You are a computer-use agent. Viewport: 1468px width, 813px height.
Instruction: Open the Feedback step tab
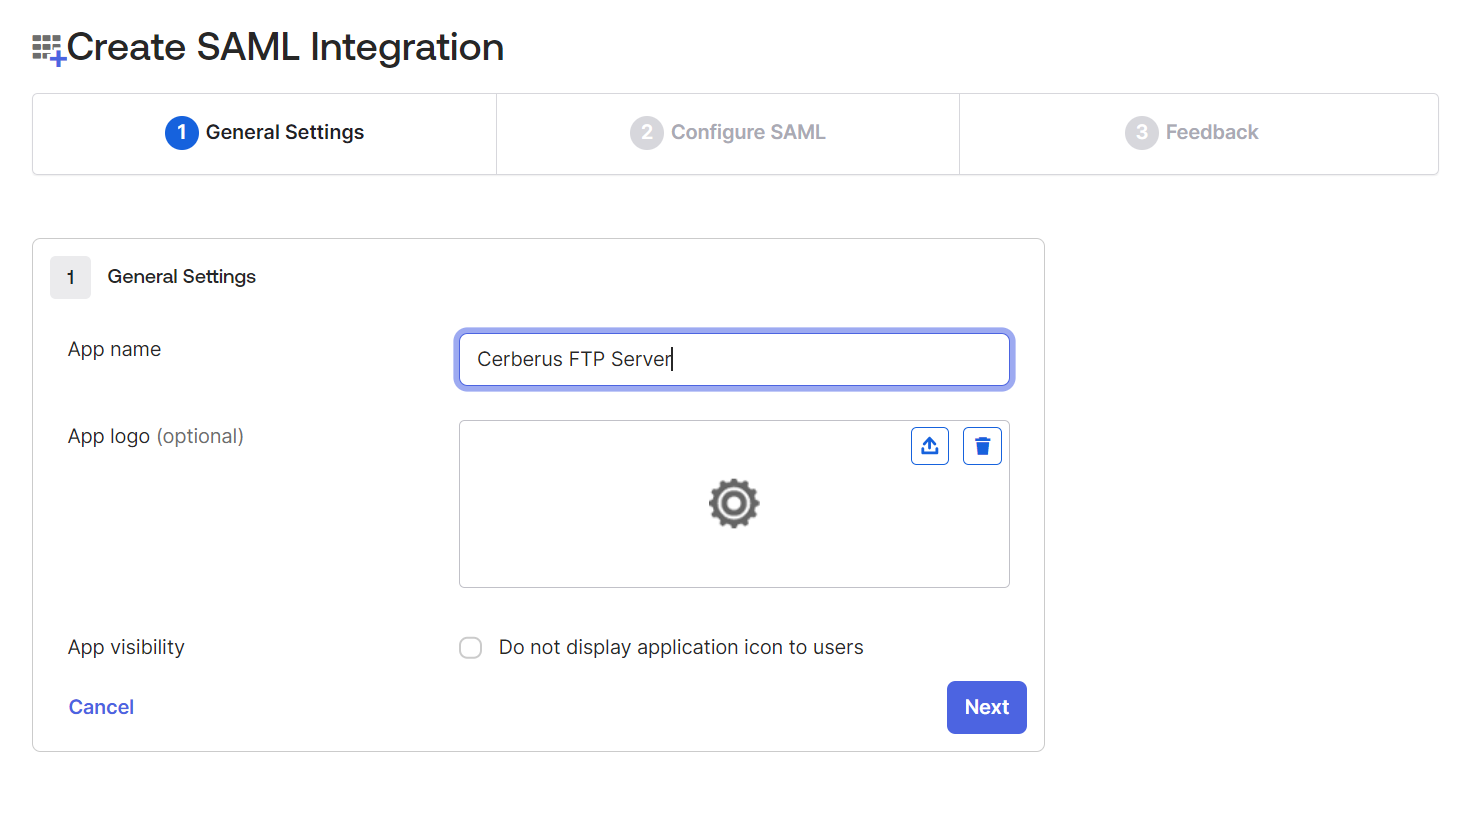[x=1199, y=134]
